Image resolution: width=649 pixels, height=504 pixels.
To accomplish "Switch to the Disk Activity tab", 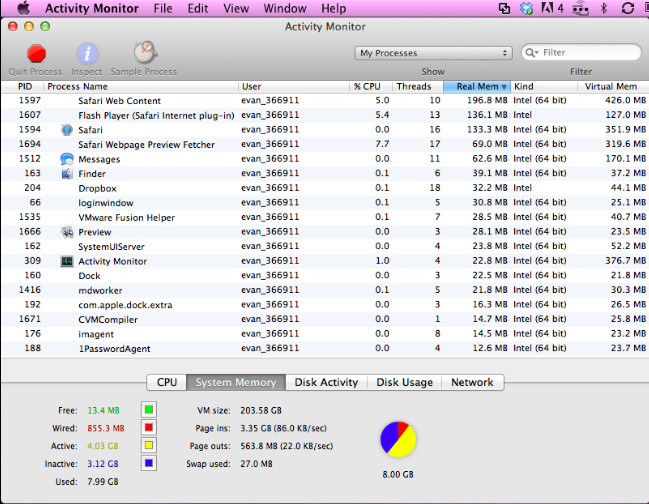I will pyautogui.click(x=326, y=382).
